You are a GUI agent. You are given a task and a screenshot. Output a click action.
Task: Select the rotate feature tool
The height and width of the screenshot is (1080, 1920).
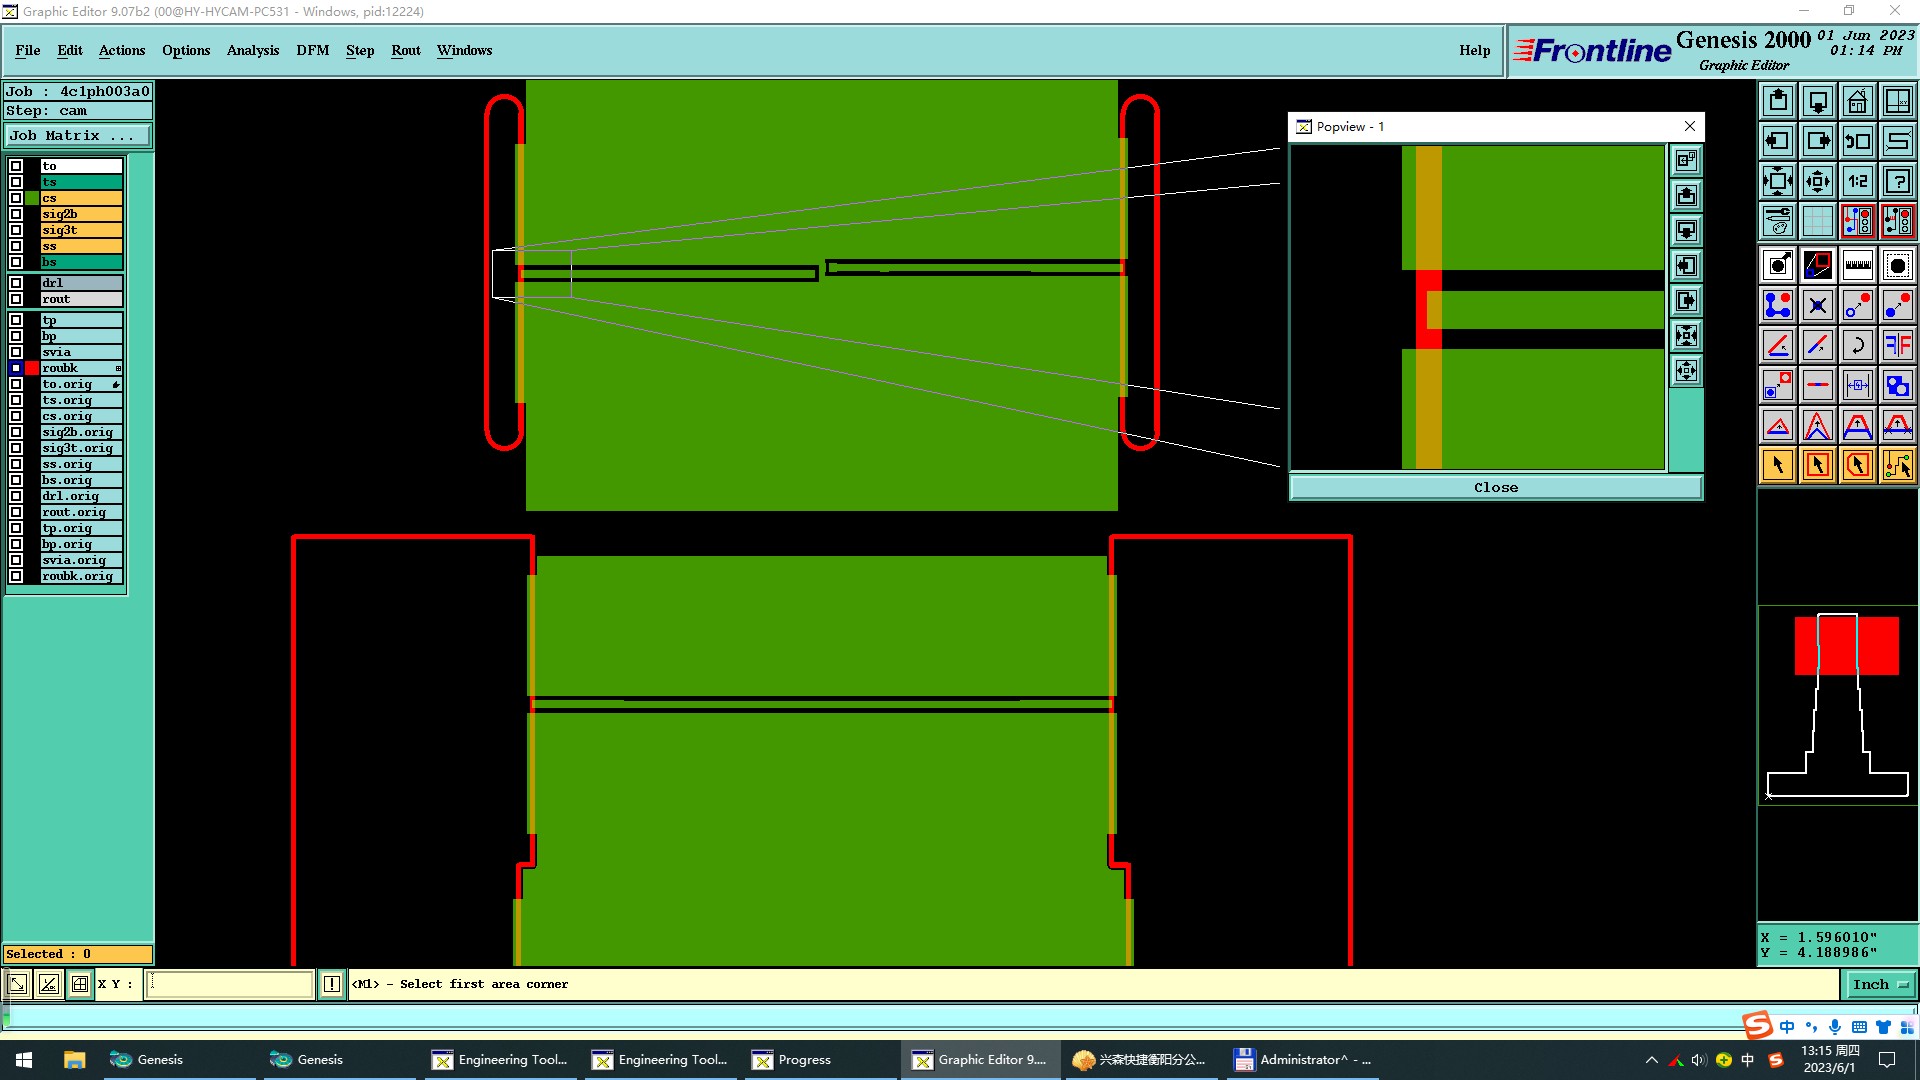click(x=1857, y=345)
